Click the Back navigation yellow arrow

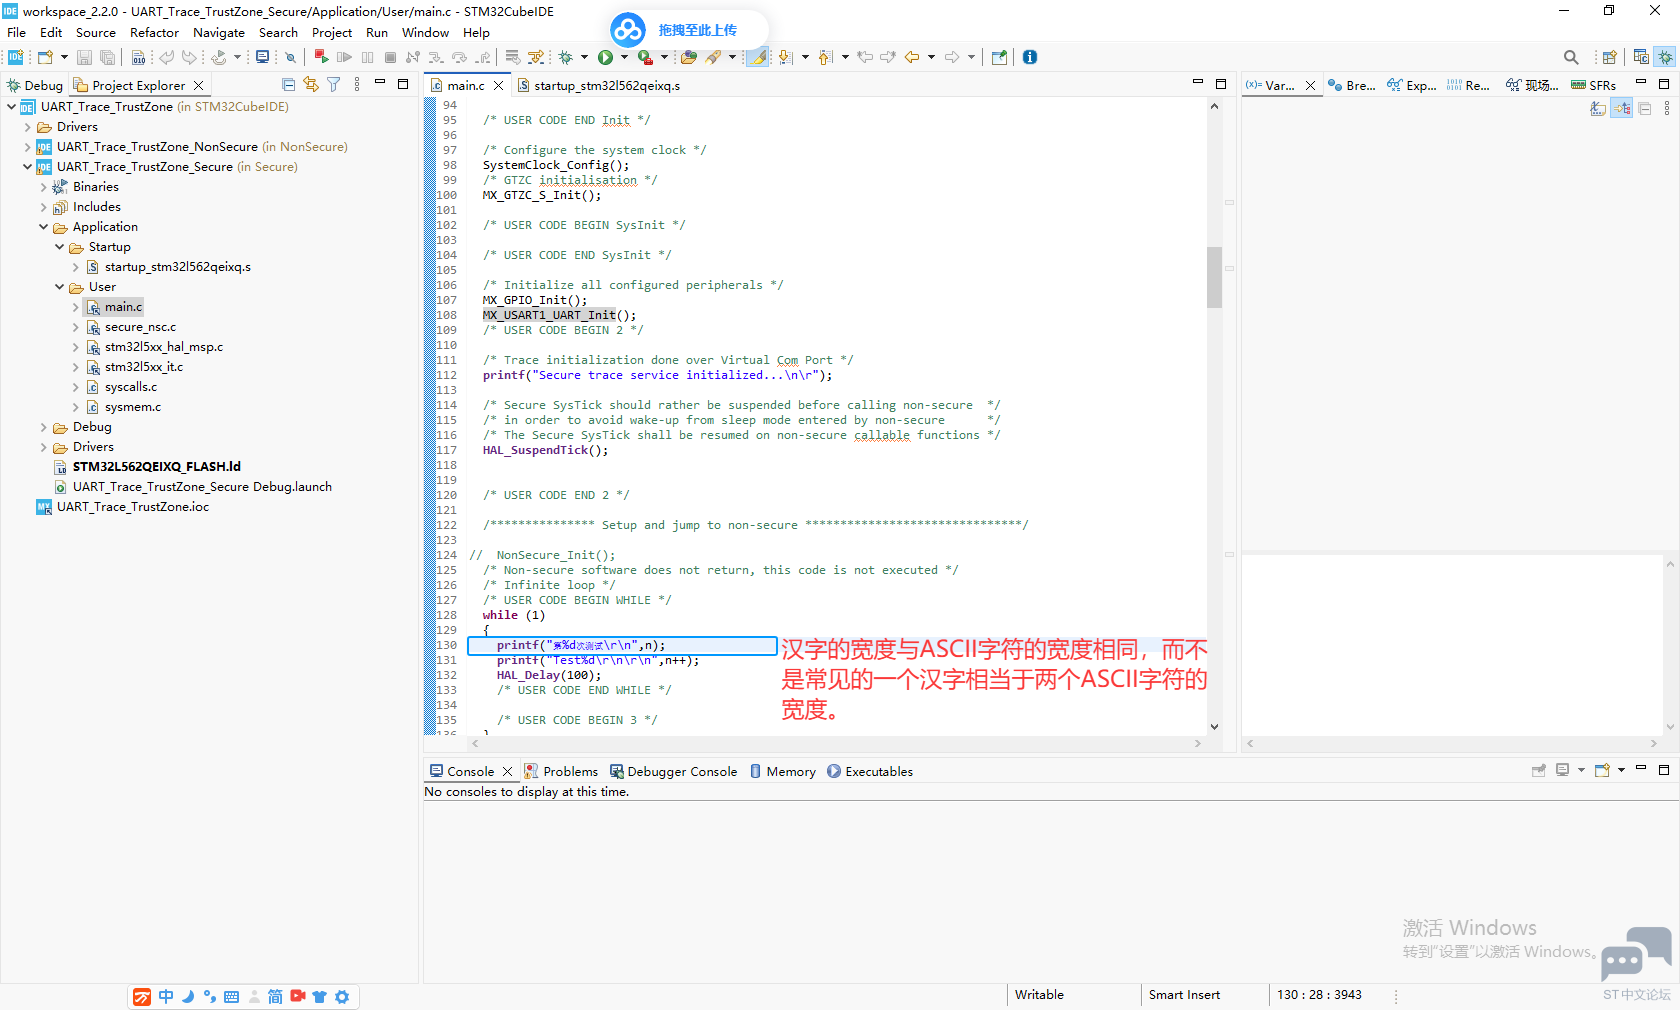pyautogui.click(x=912, y=57)
